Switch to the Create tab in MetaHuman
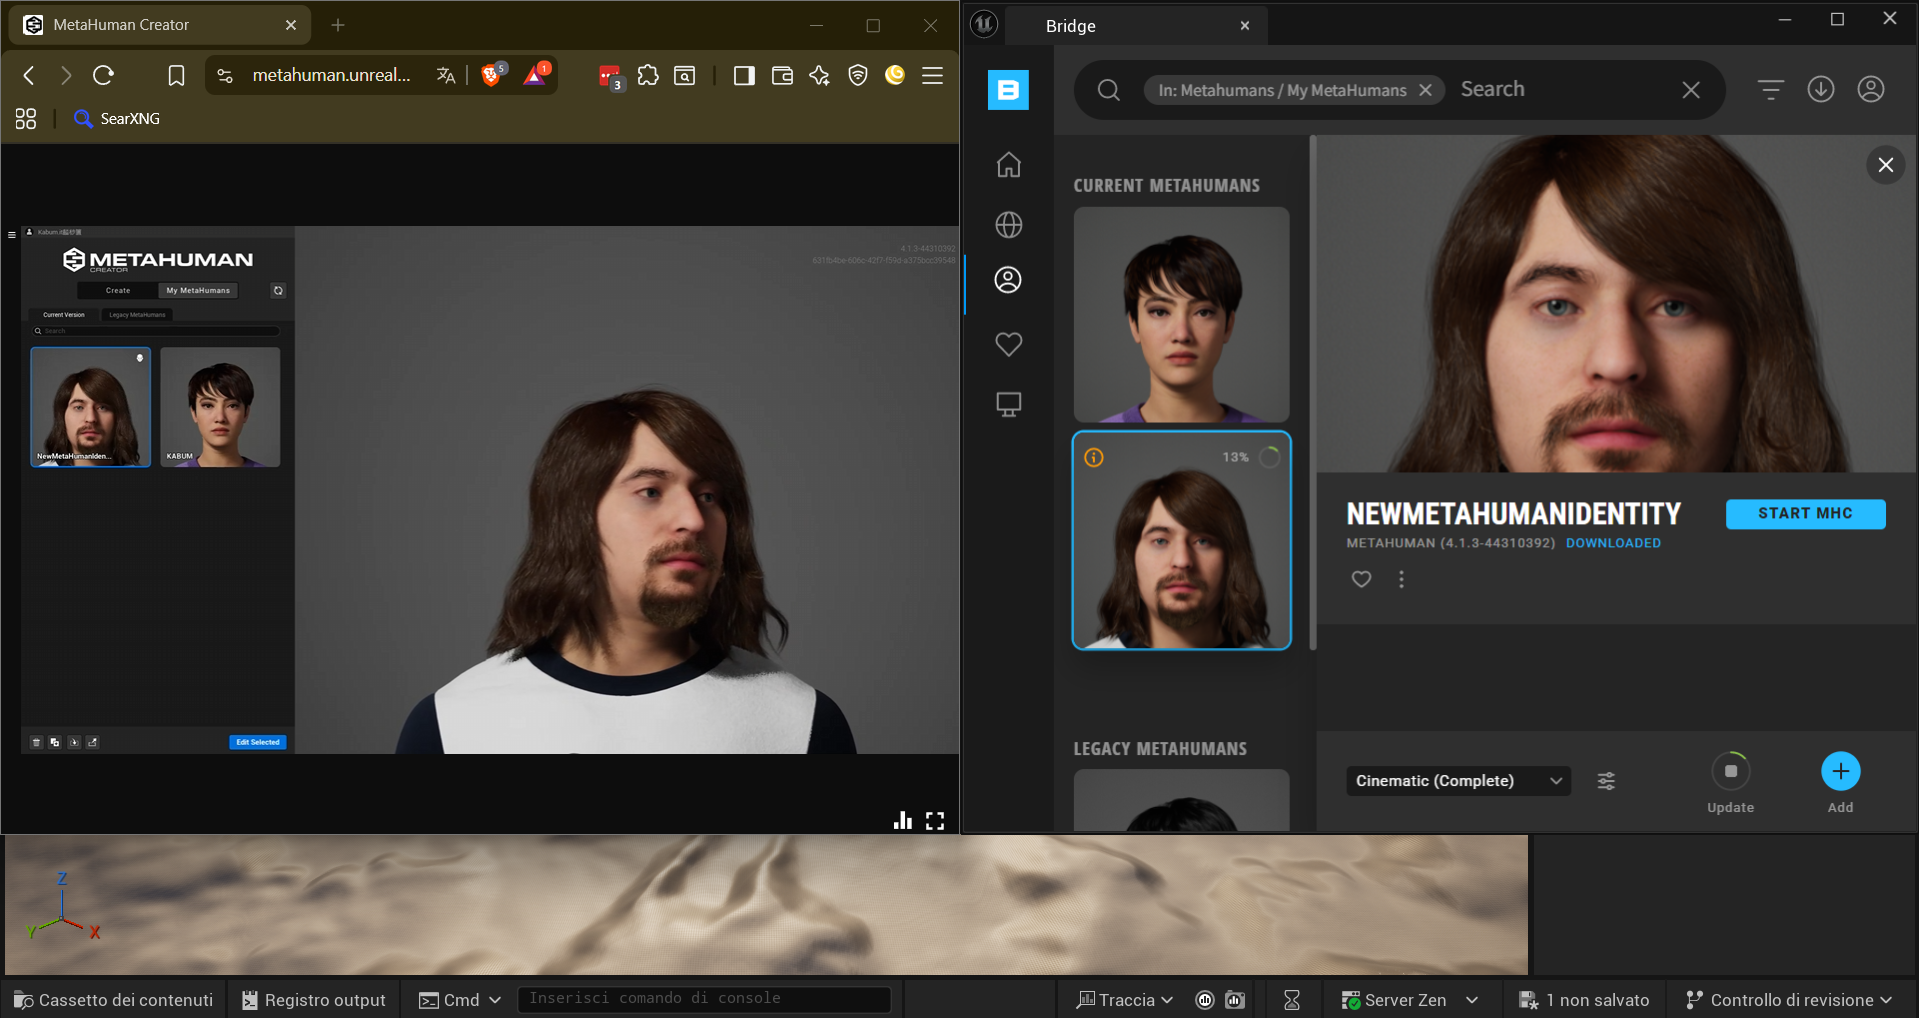Viewport: 1919px width, 1018px height. 118,291
